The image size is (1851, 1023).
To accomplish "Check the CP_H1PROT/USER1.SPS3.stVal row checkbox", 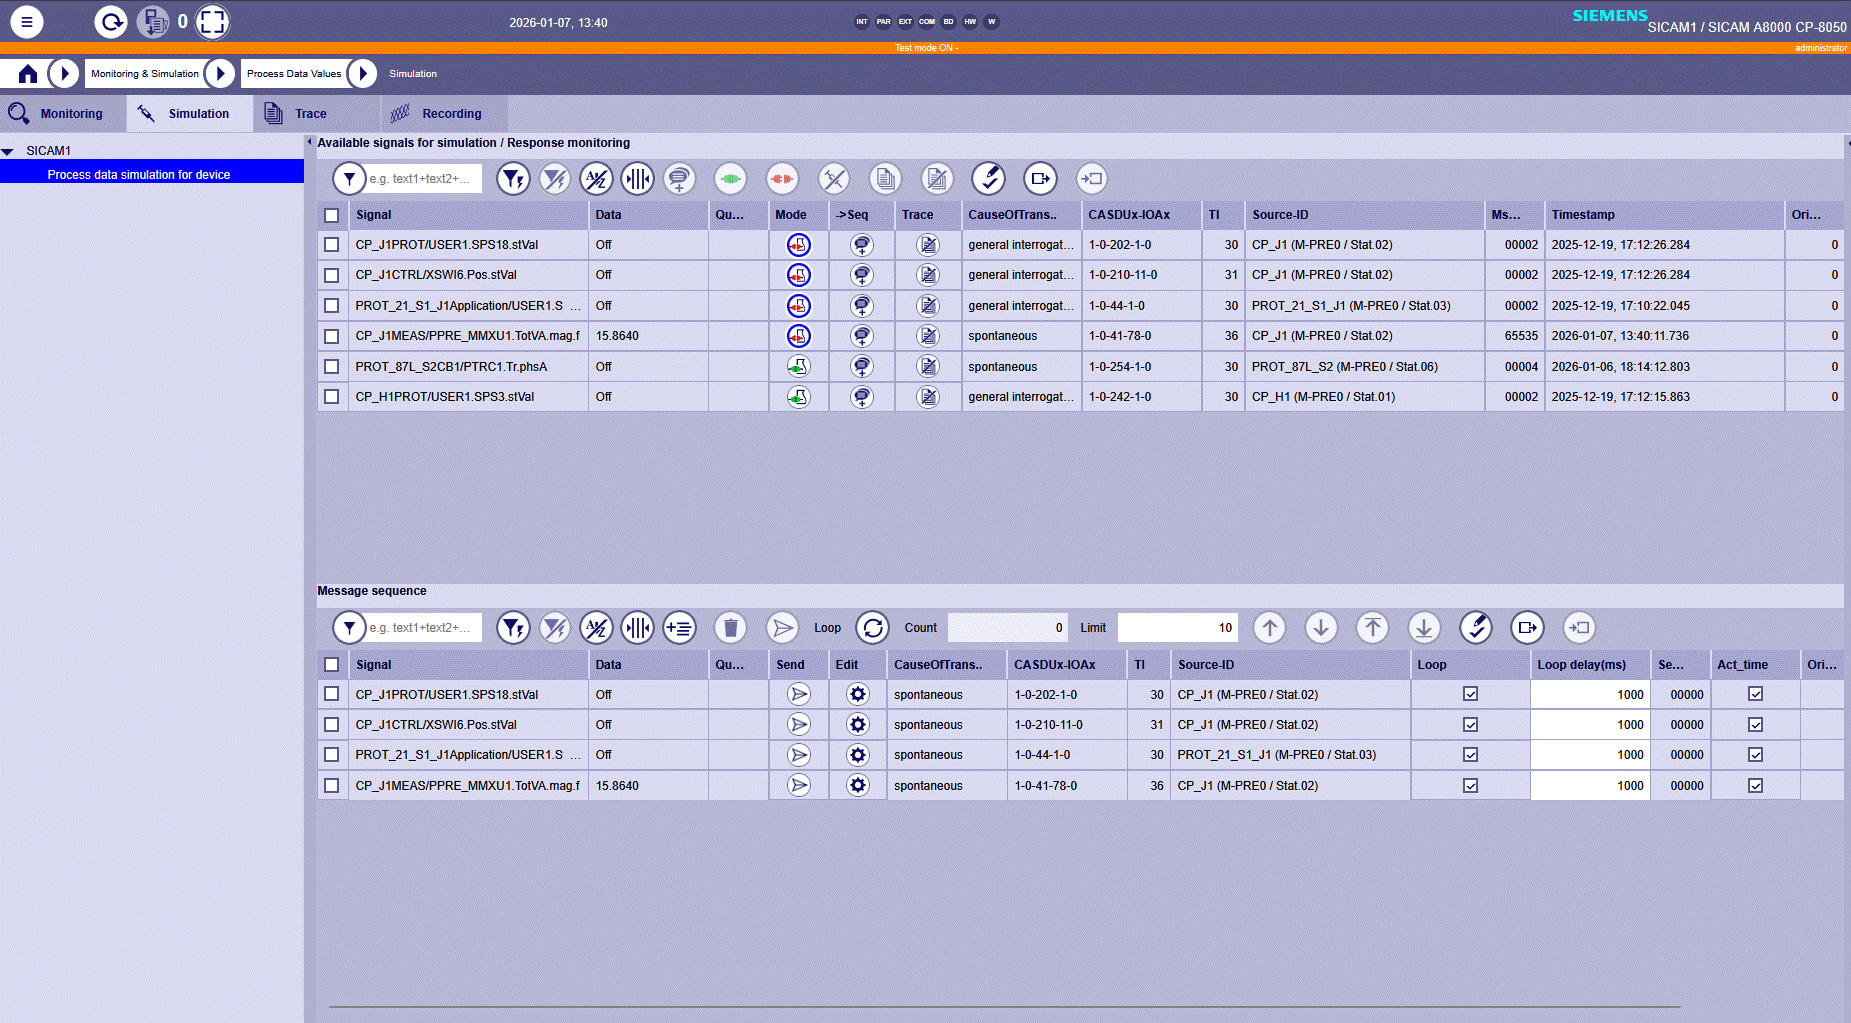I will [x=332, y=397].
